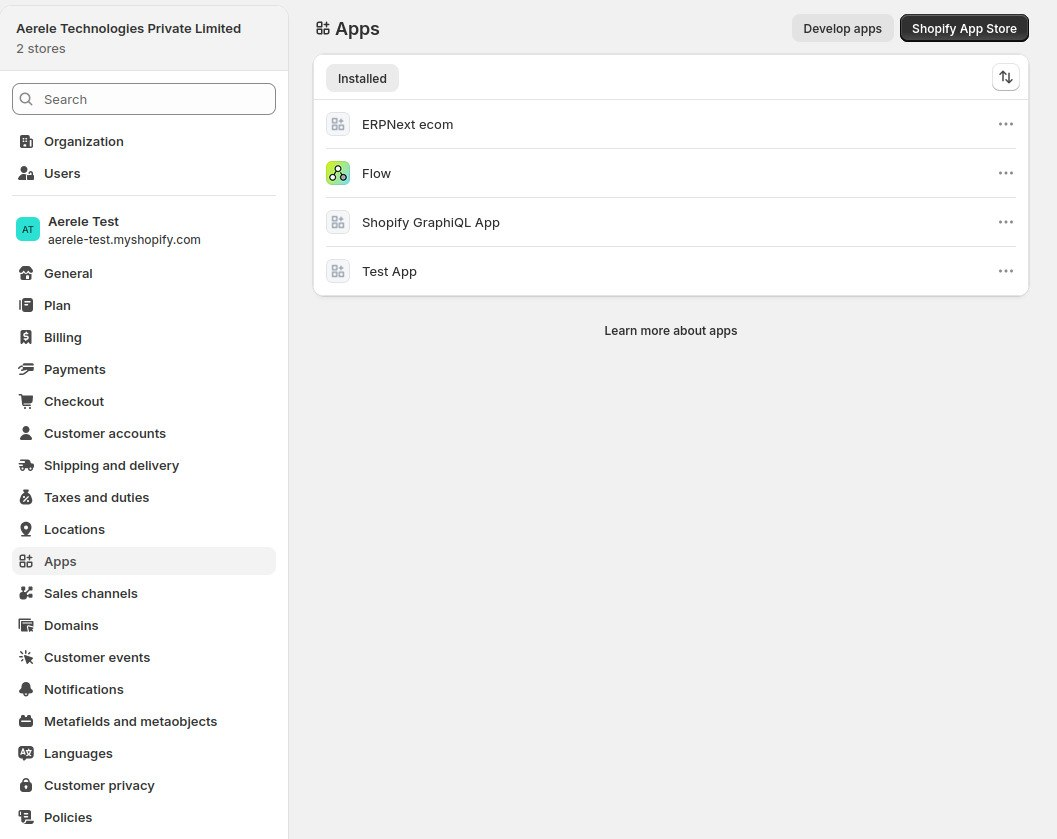Go to Customer events settings
Viewport: 1057px width, 839px height.
144,657
